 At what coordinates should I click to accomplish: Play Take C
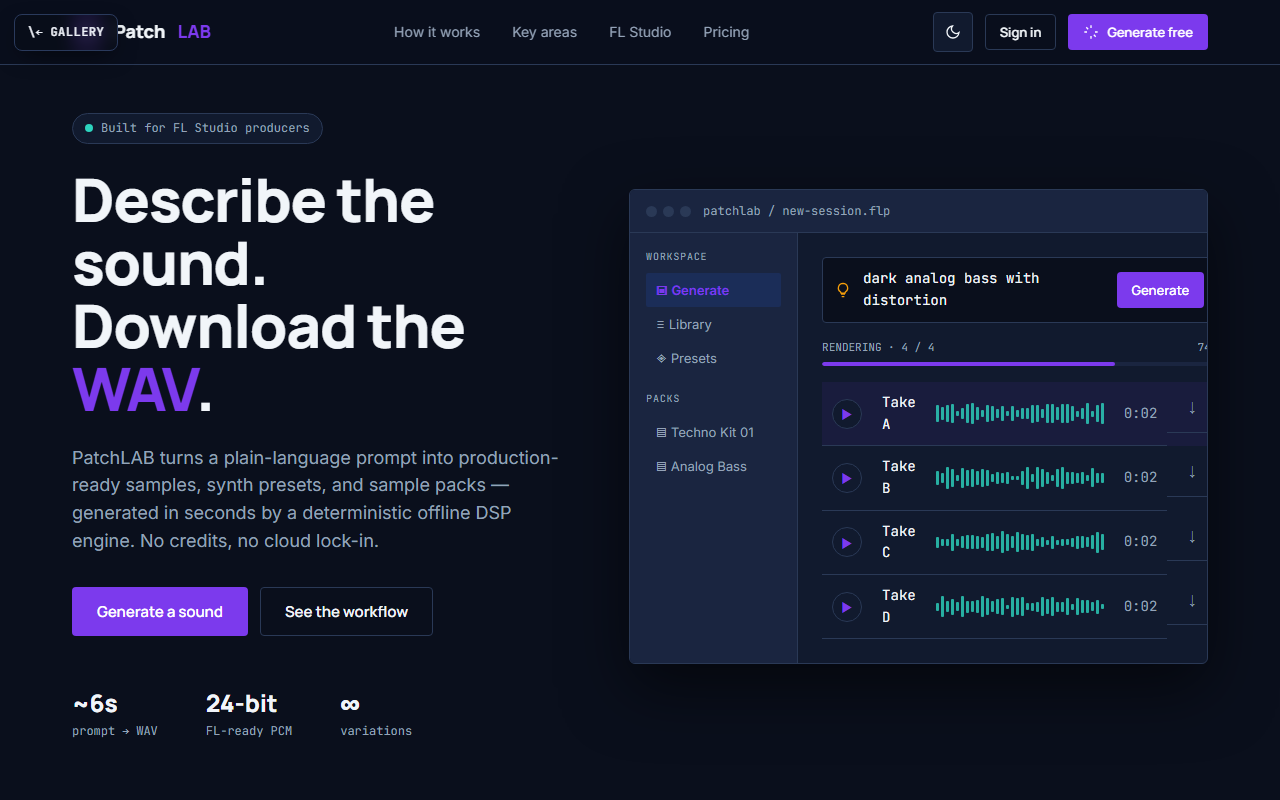tap(847, 542)
